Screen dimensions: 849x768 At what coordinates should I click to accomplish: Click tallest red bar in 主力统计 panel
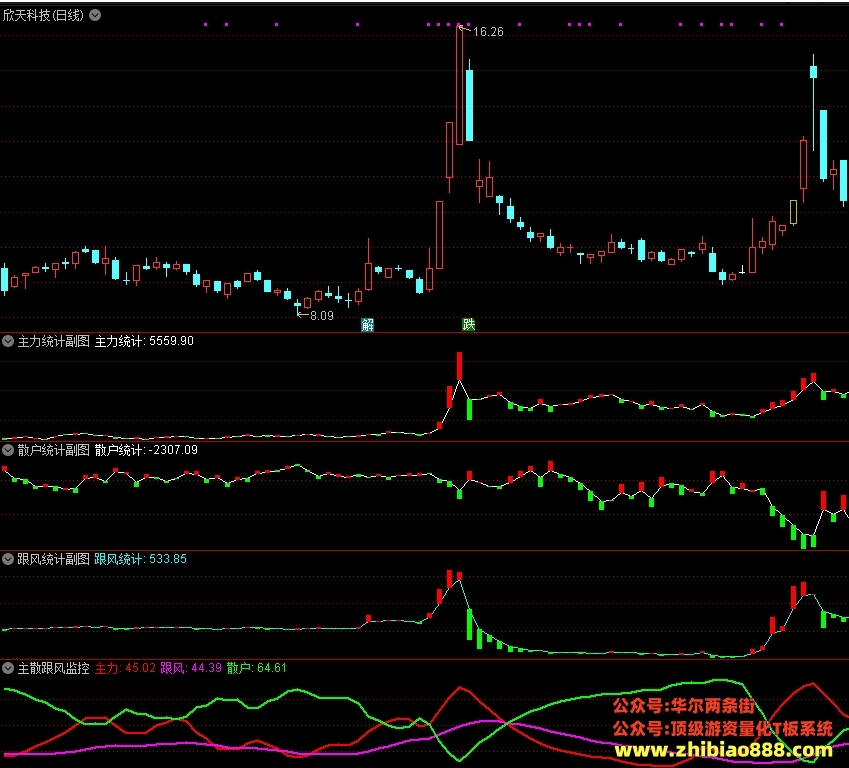coord(460,366)
